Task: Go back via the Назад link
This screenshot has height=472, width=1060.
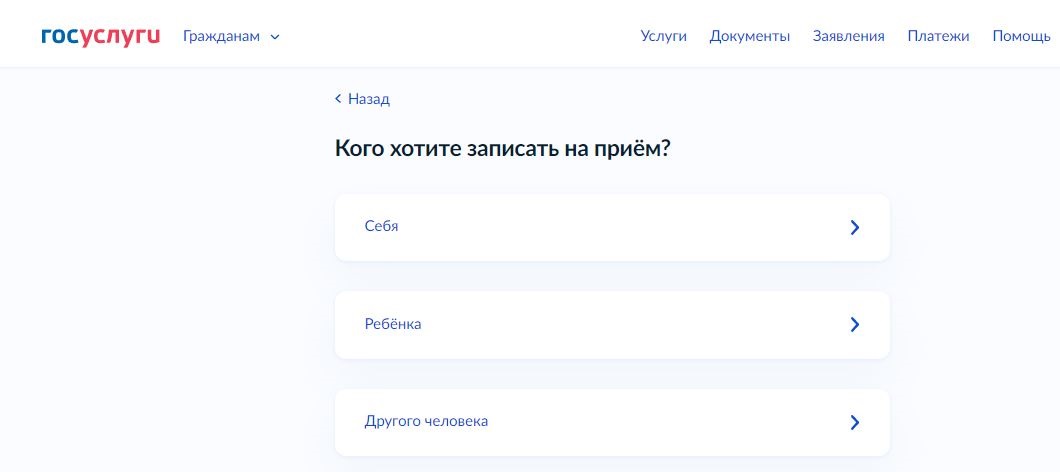Action: [362, 99]
